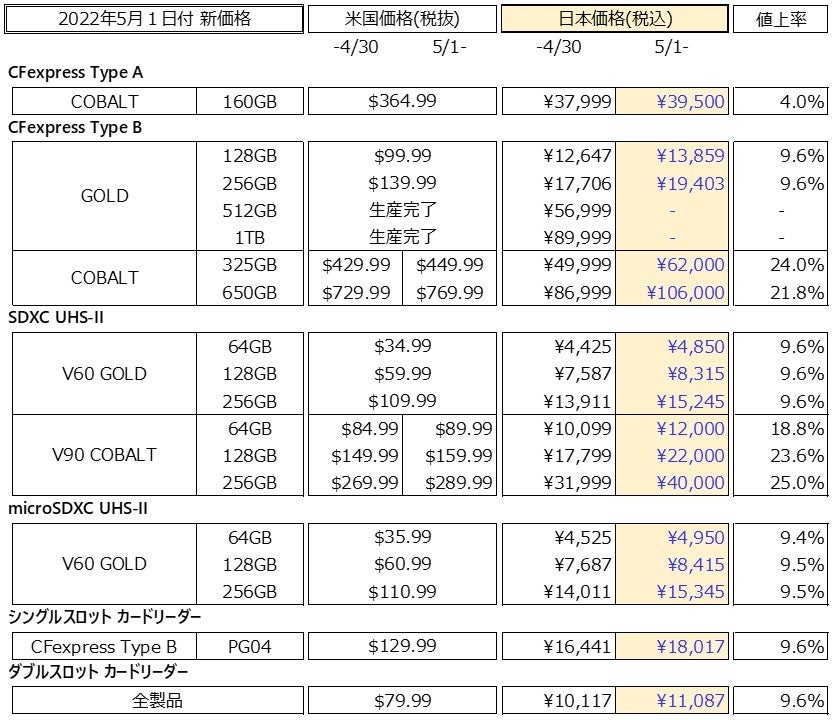Select the '$84.99' old US price
The height and width of the screenshot is (720, 834).
coord(370,429)
